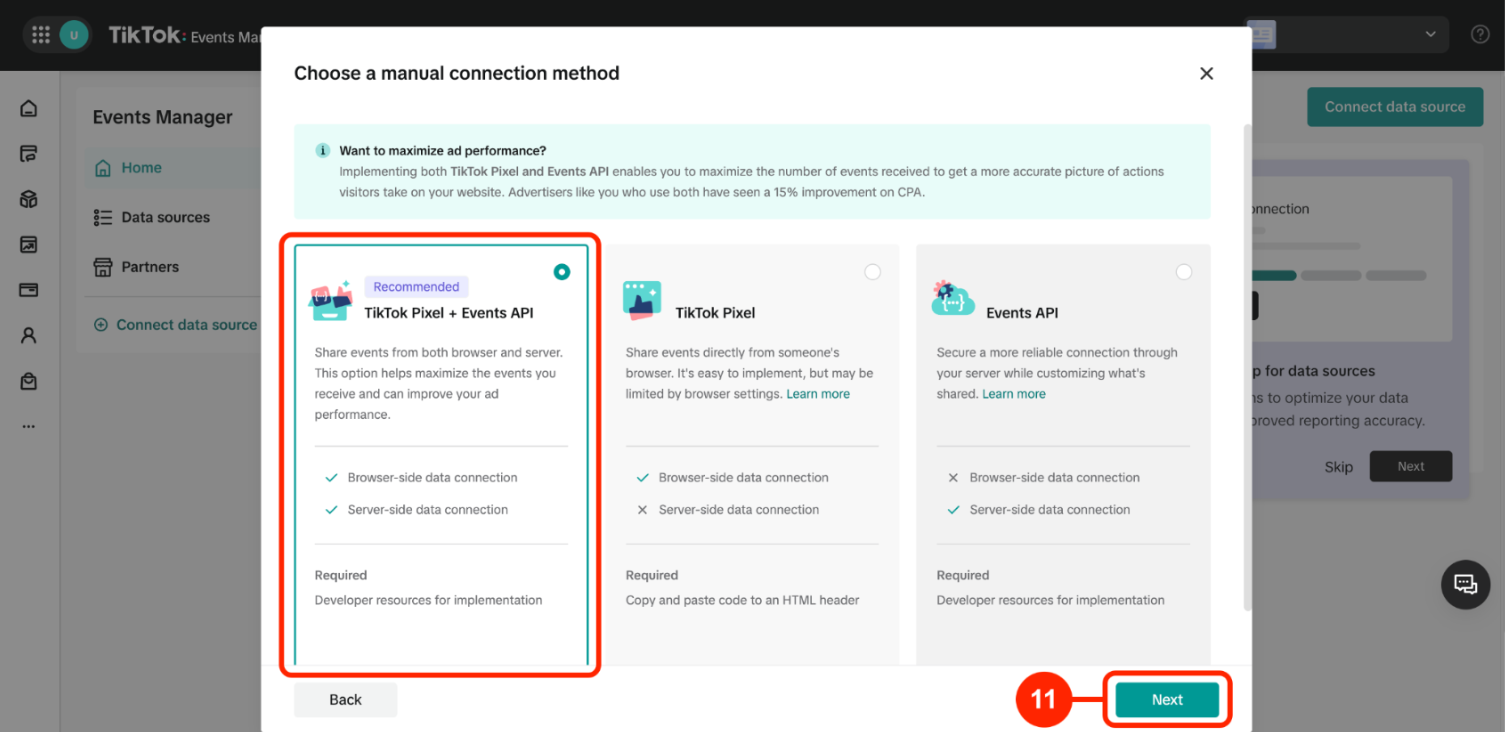Image resolution: width=1505 pixels, height=732 pixels.
Task: Click the TikTok logo in the top bar
Action: click(146, 35)
